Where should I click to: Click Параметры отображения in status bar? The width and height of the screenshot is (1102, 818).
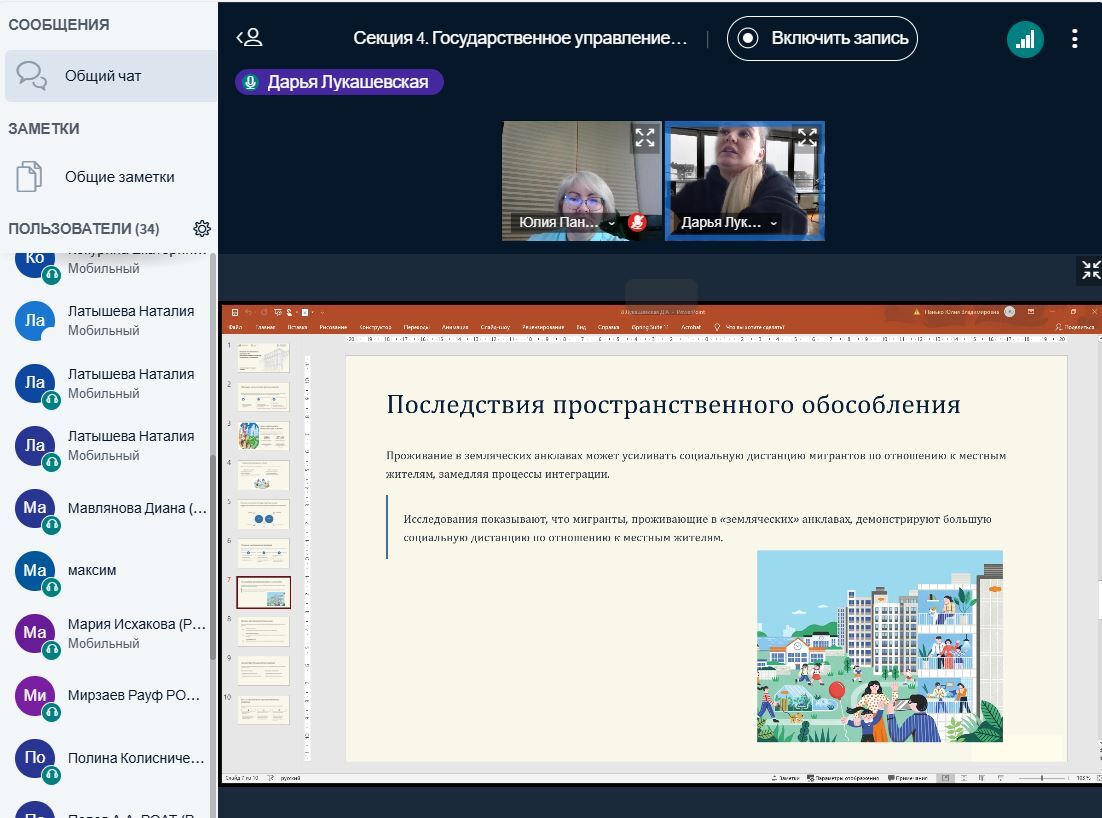pyautogui.click(x=843, y=778)
